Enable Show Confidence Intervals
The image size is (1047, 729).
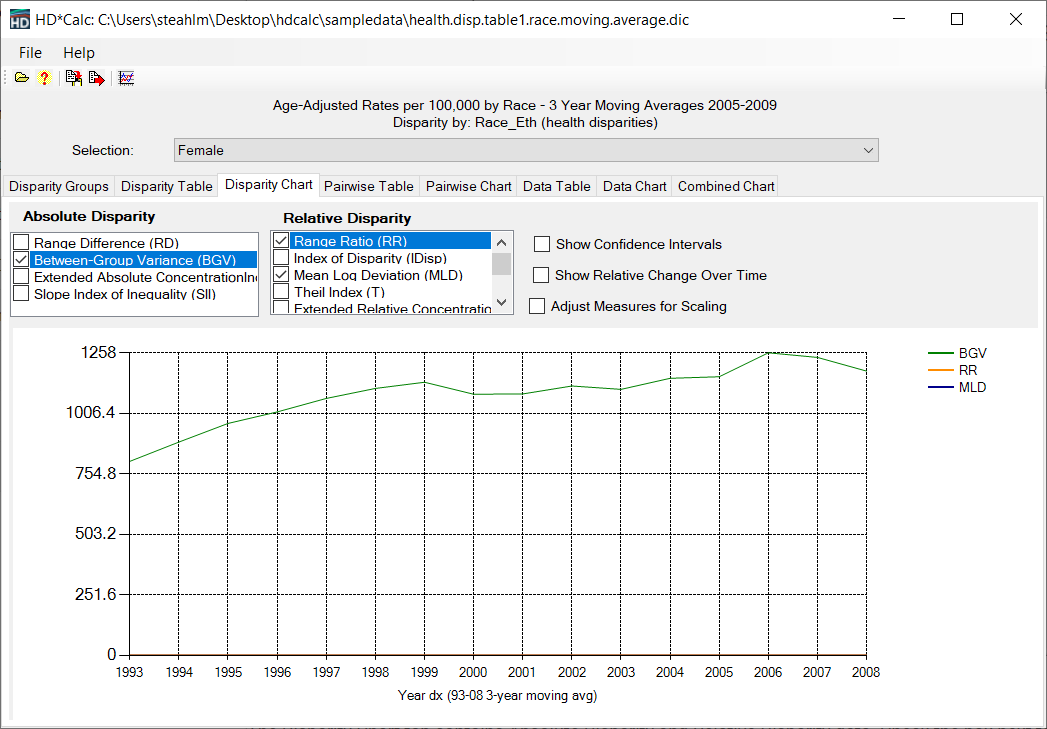click(x=541, y=243)
